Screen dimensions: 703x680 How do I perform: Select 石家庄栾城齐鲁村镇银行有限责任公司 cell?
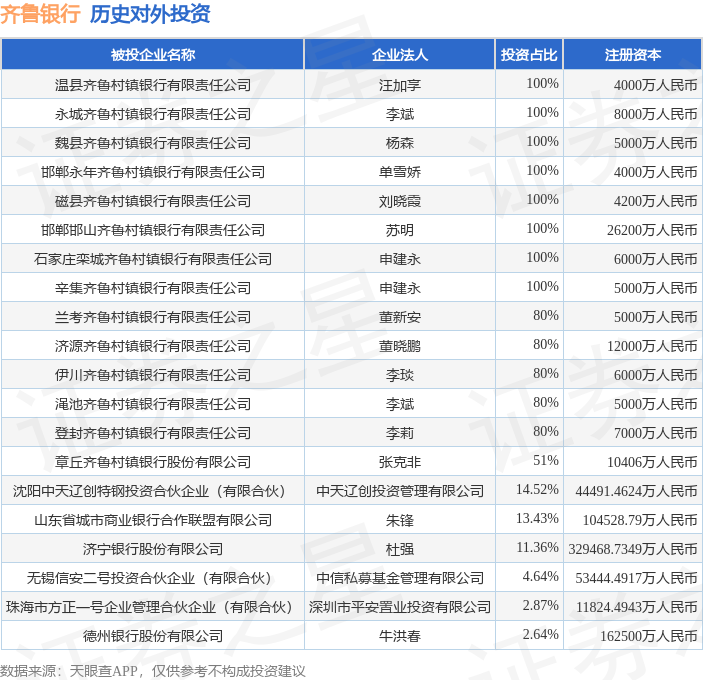coord(152,259)
